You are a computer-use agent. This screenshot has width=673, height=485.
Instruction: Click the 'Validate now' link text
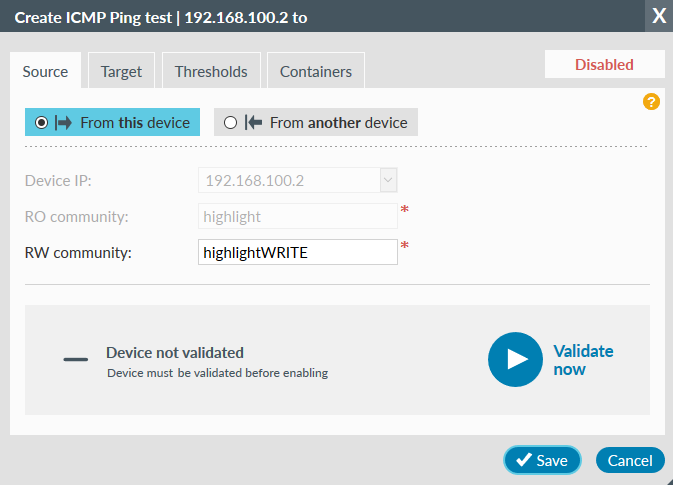pos(583,360)
